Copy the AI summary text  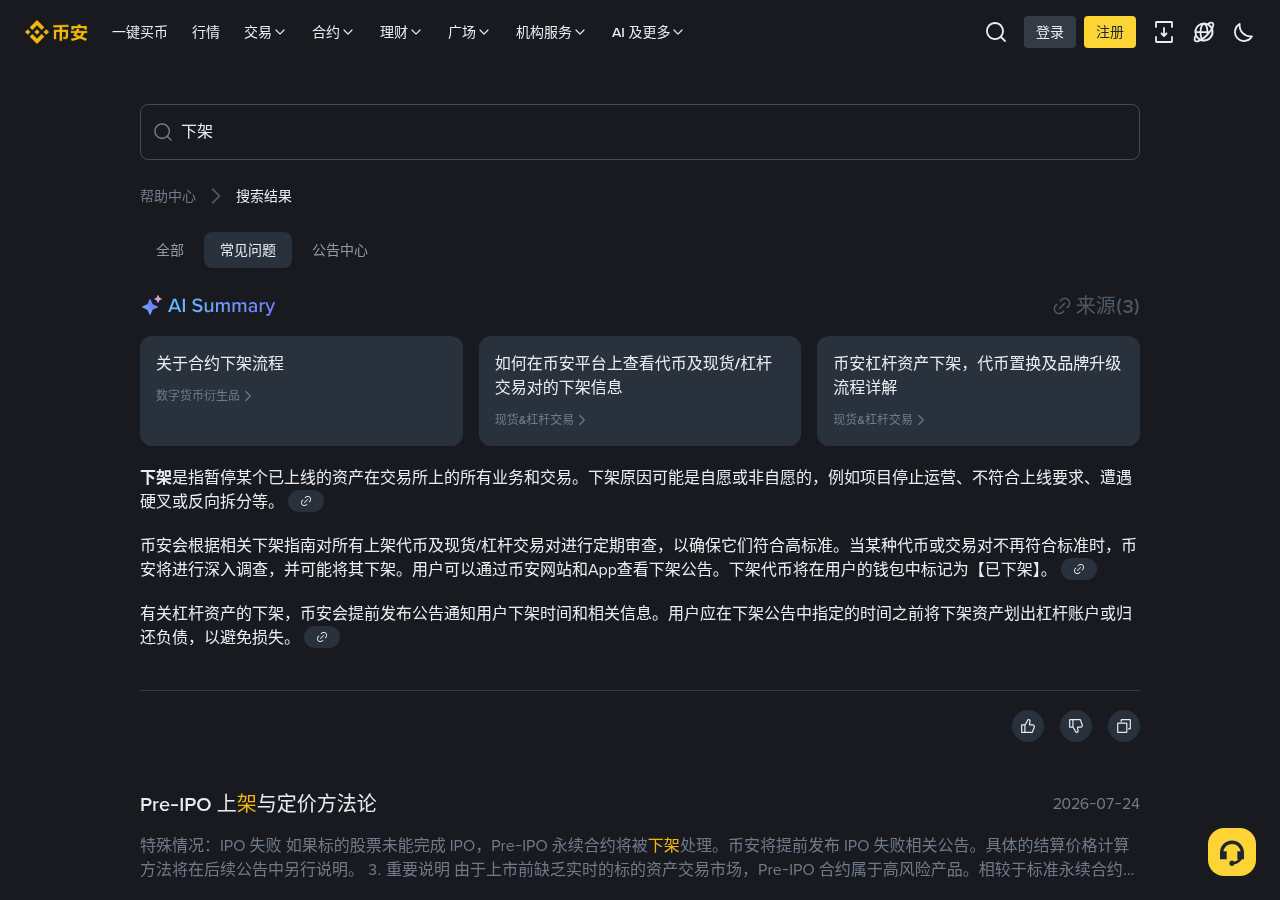pyautogui.click(x=1124, y=726)
